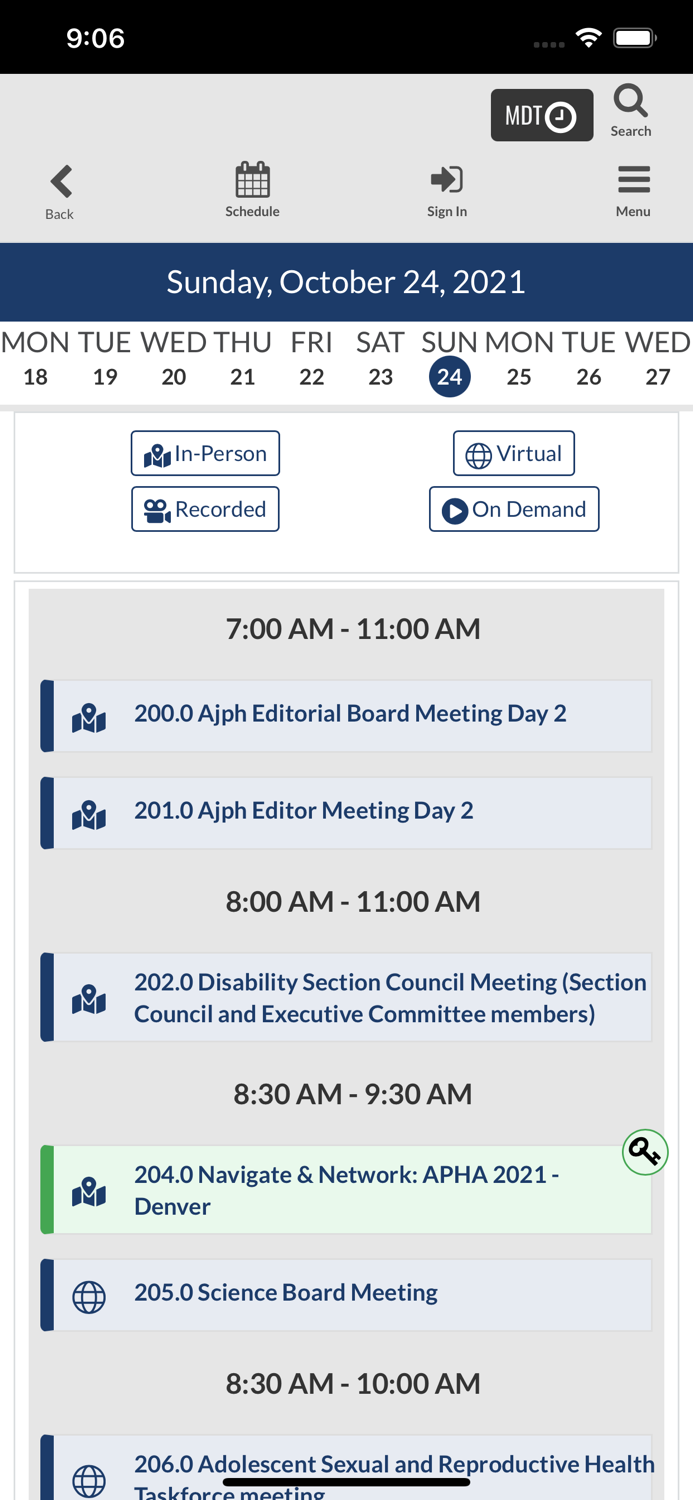Click the Back arrow icon
The width and height of the screenshot is (693, 1500).
(x=59, y=181)
